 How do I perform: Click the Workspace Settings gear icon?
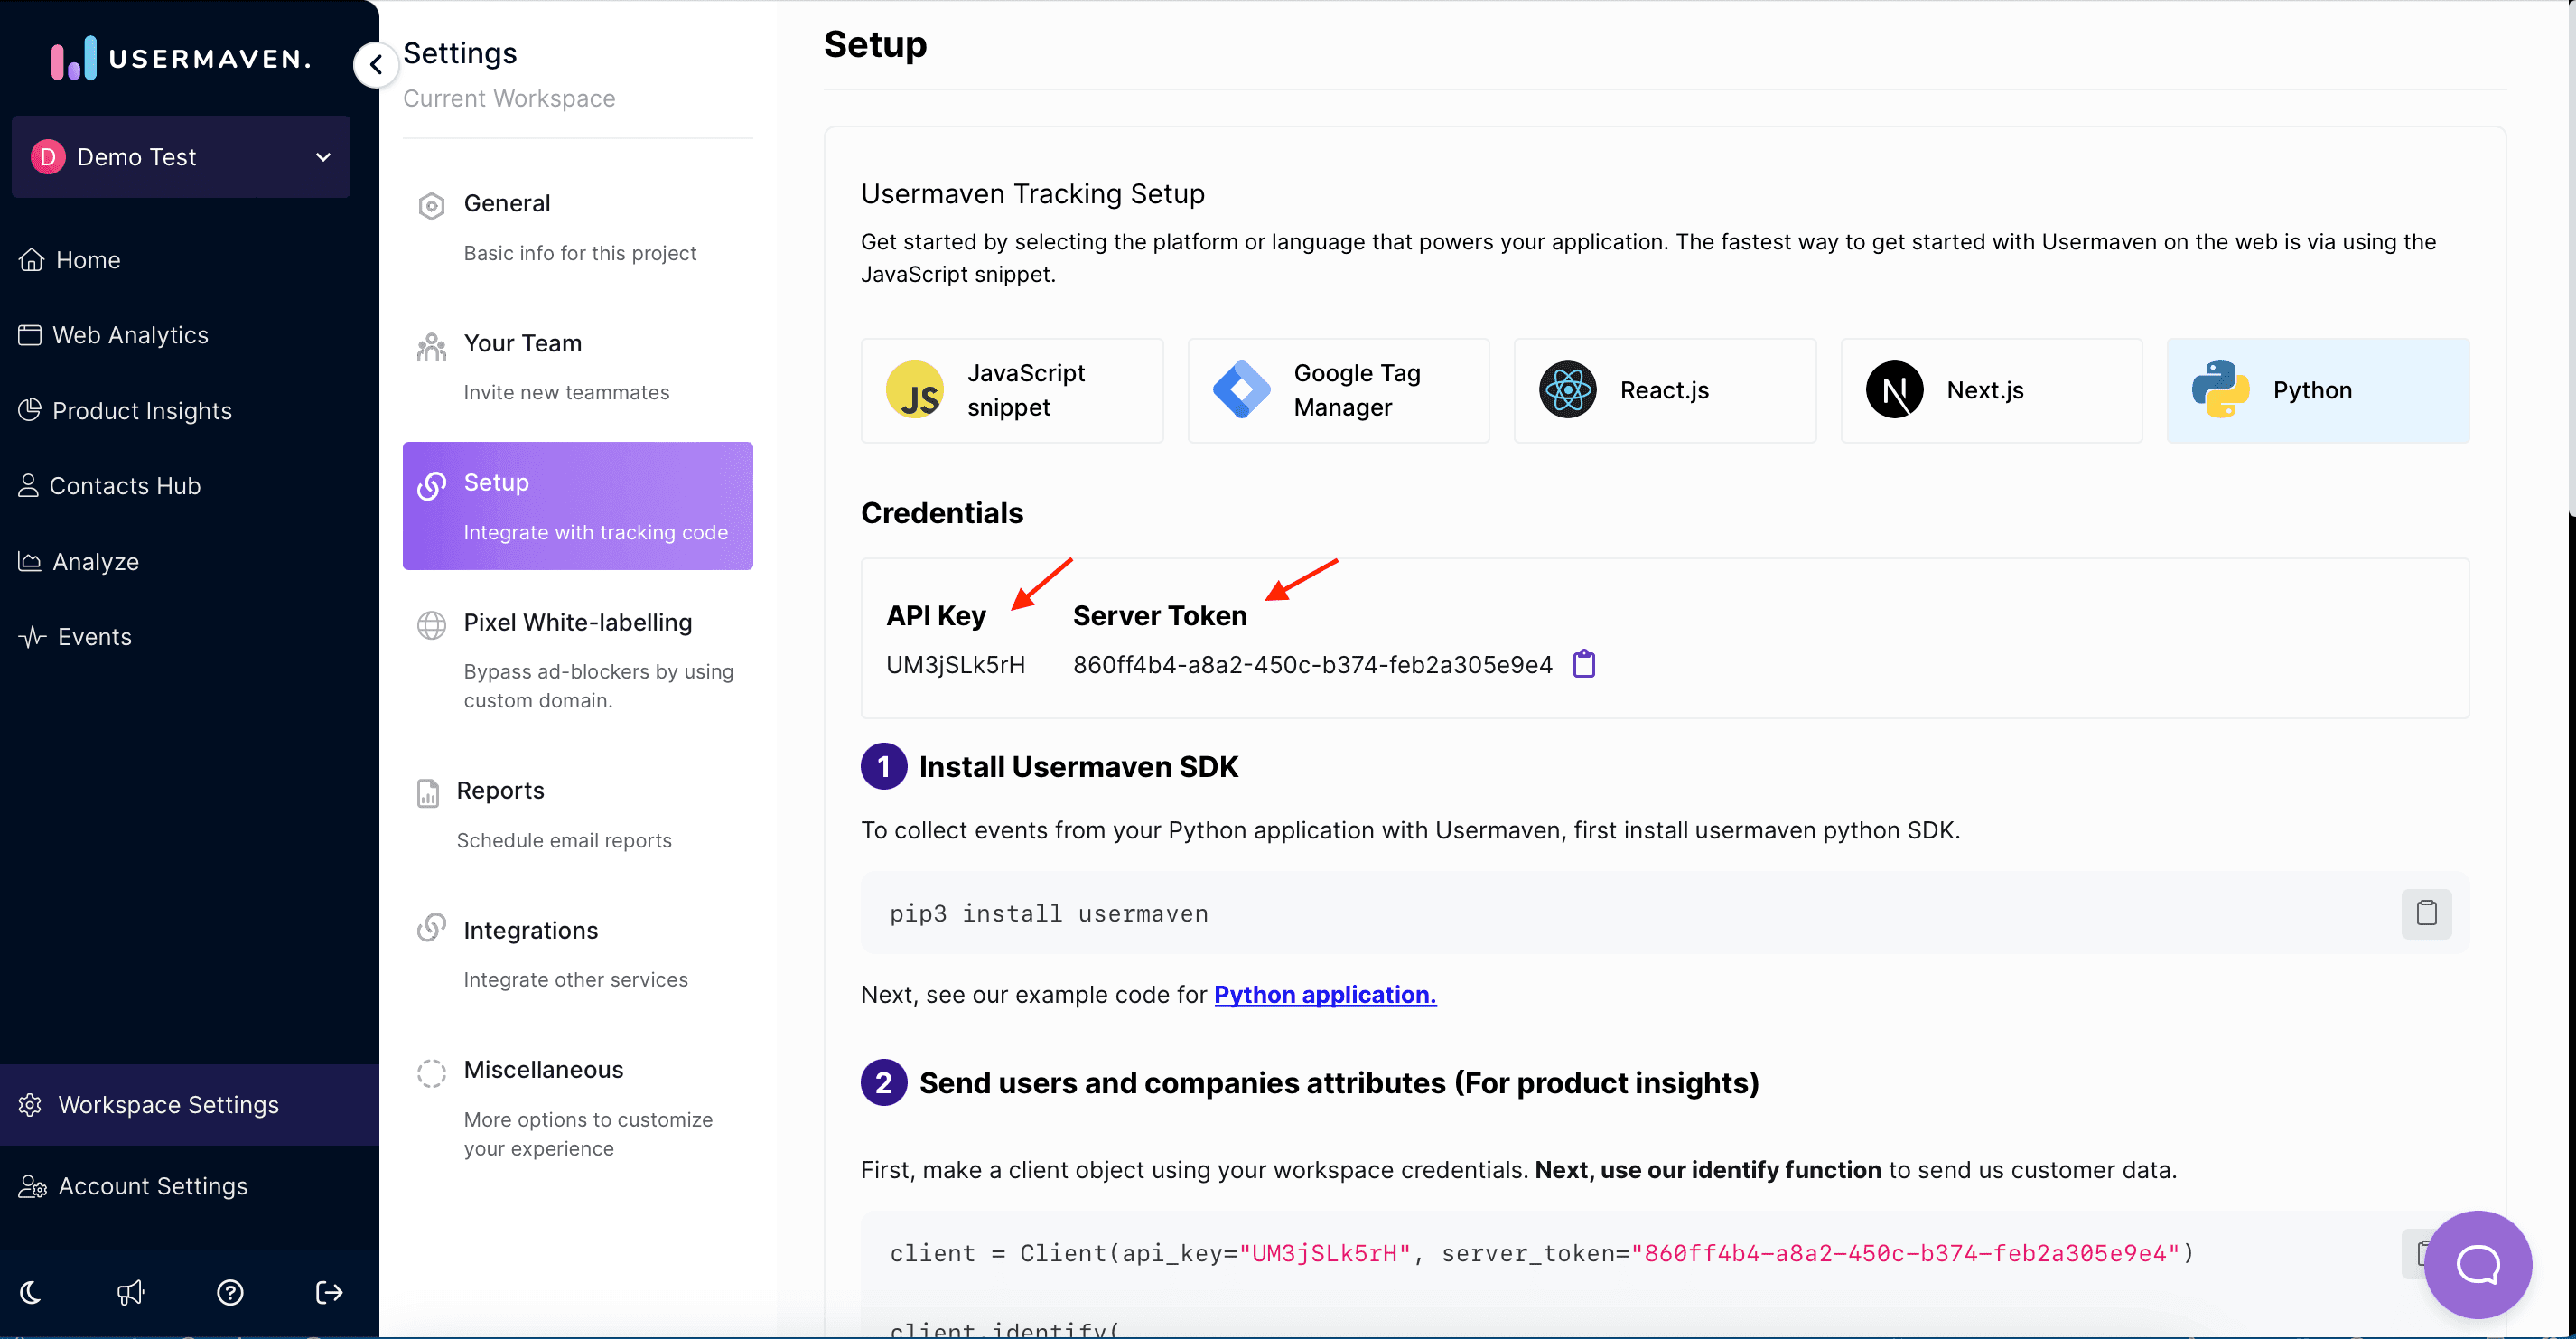coord(30,1105)
